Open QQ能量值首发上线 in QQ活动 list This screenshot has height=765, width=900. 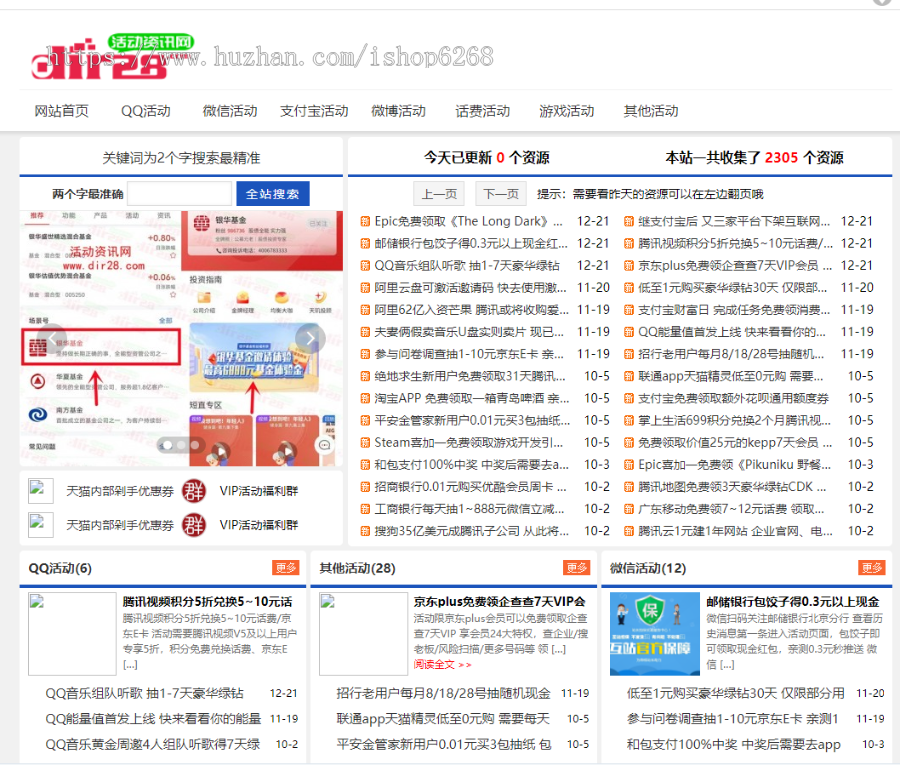(153, 719)
